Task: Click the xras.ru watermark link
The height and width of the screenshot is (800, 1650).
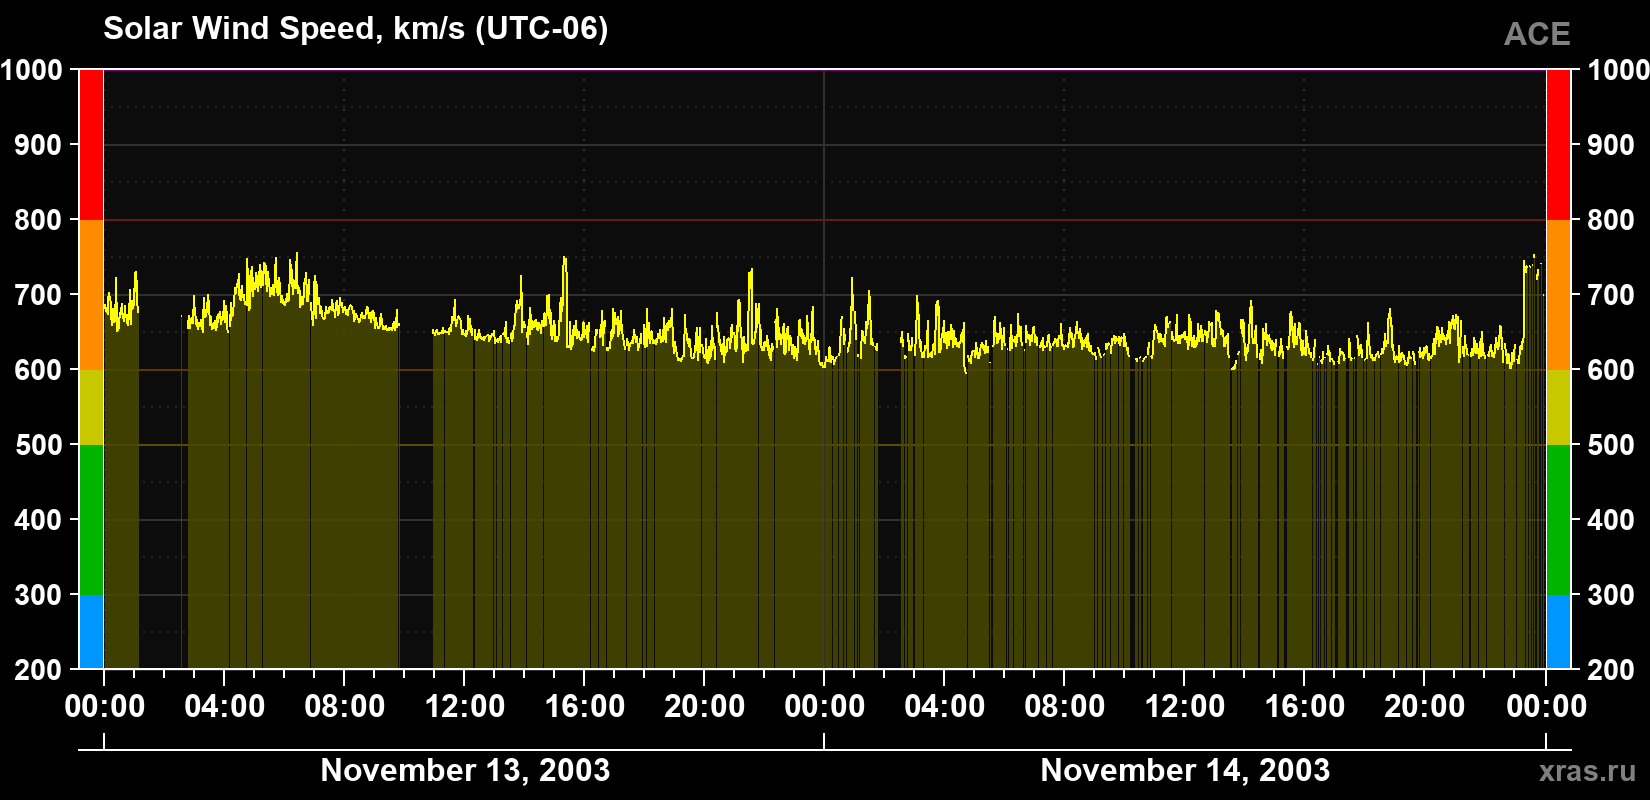Action: pos(1587,770)
